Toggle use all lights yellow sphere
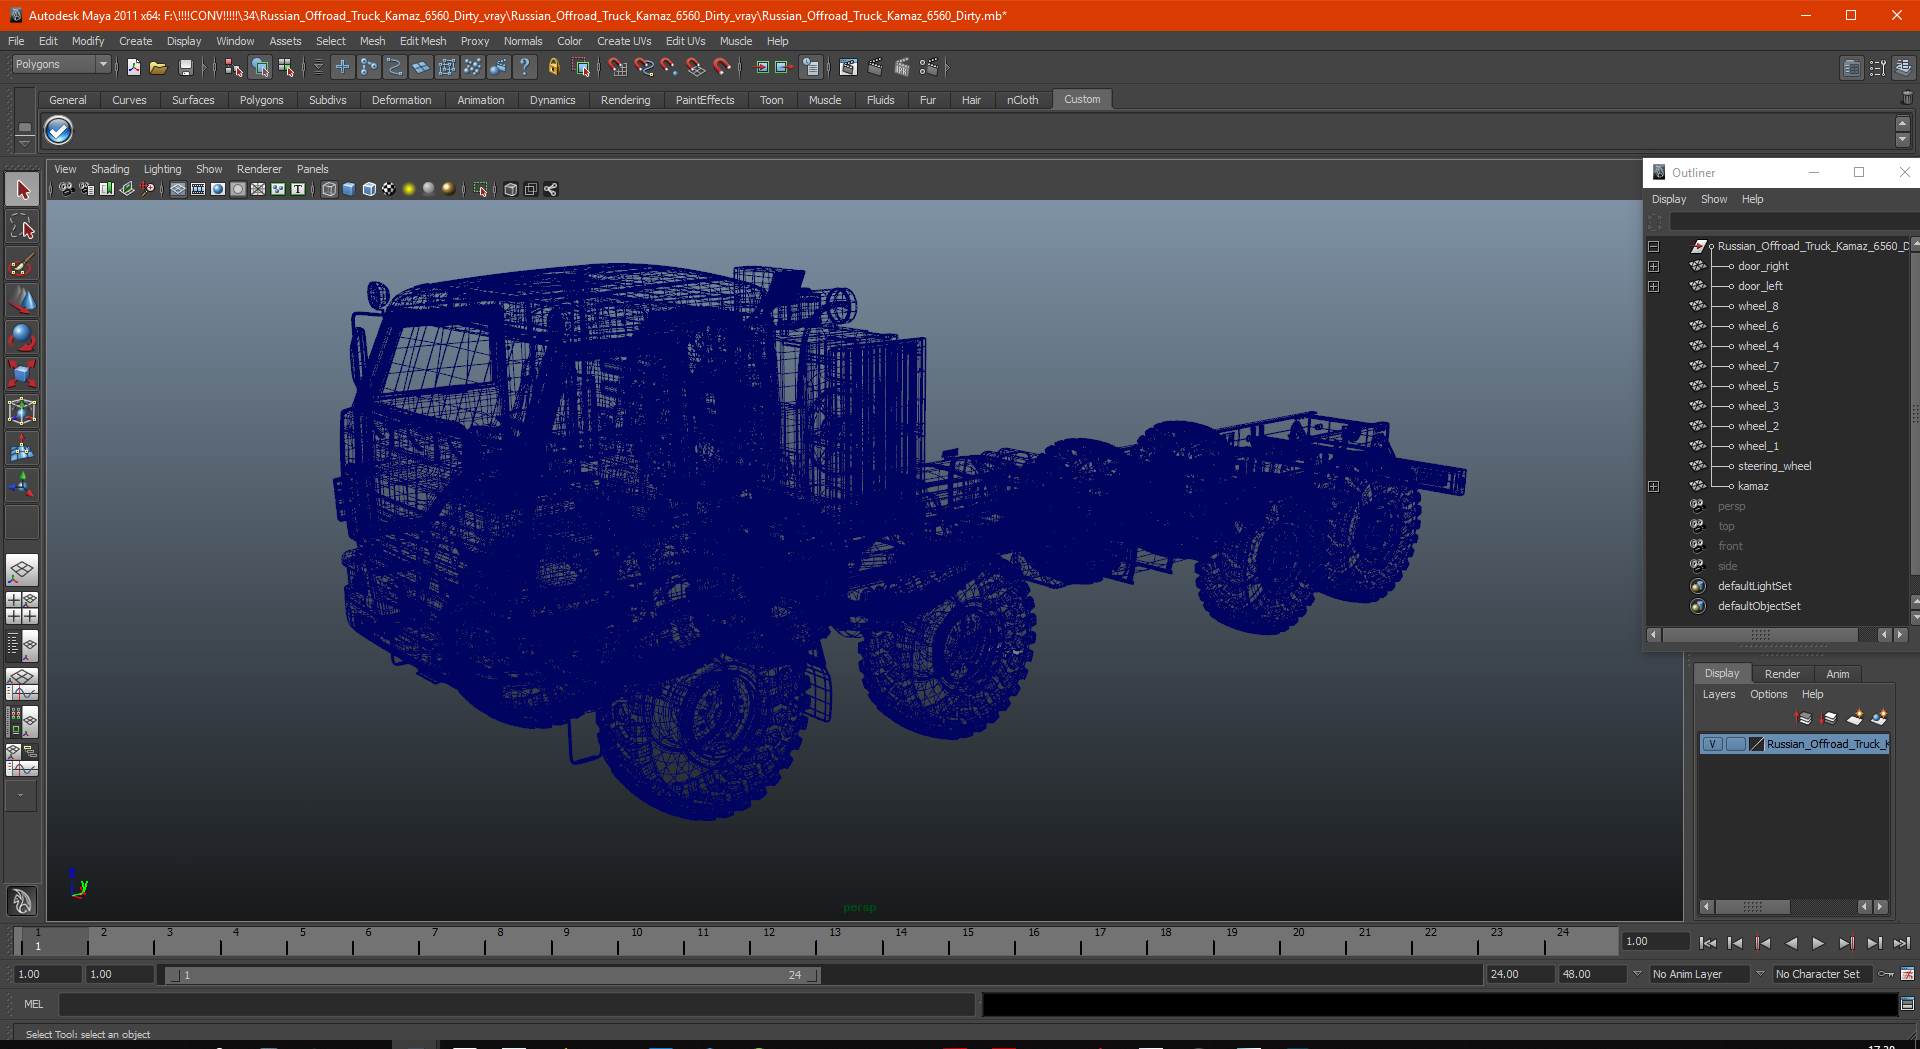The width and height of the screenshot is (1920, 1049). point(408,189)
